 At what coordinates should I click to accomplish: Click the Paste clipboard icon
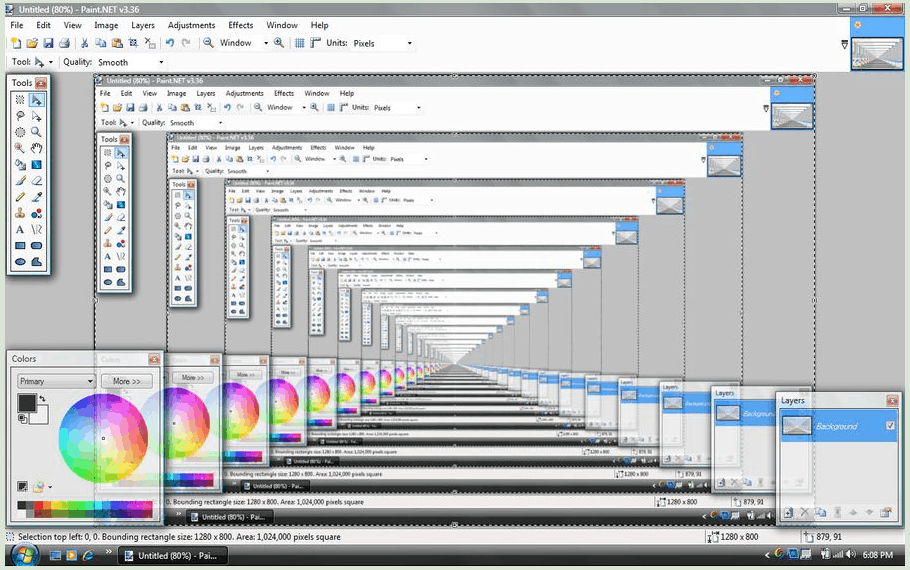coord(117,43)
